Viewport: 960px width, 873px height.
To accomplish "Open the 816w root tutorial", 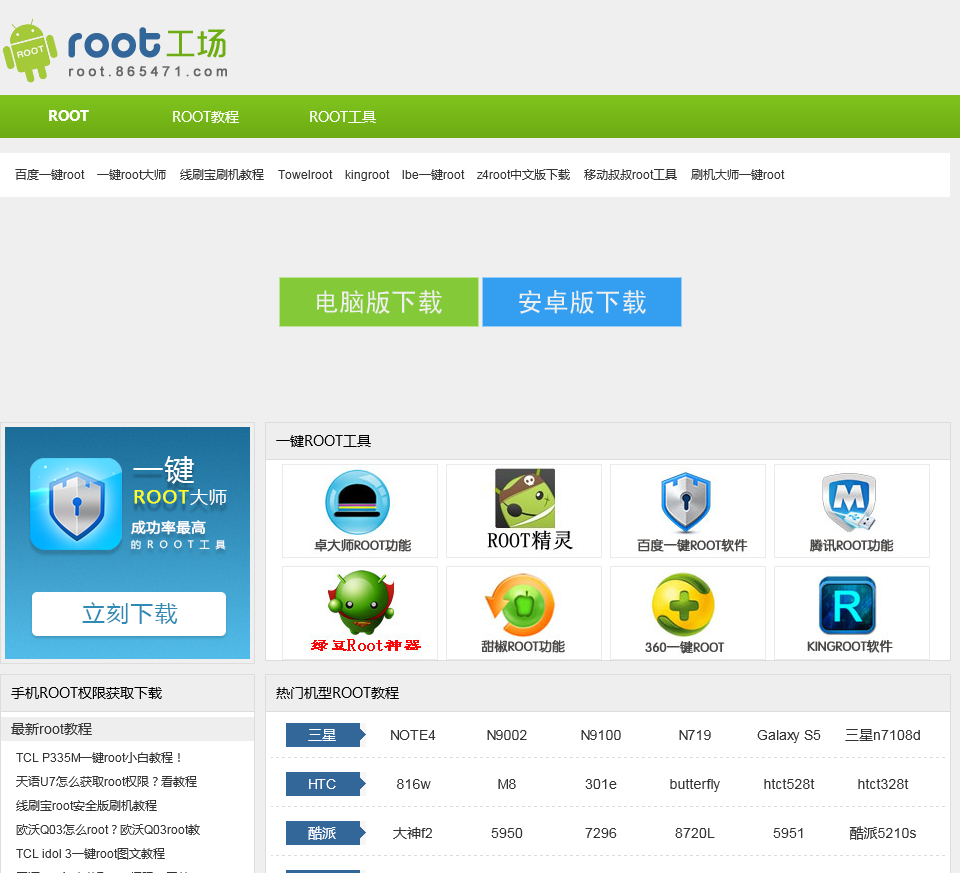I will pyautogui.click(x=413, y=784).
